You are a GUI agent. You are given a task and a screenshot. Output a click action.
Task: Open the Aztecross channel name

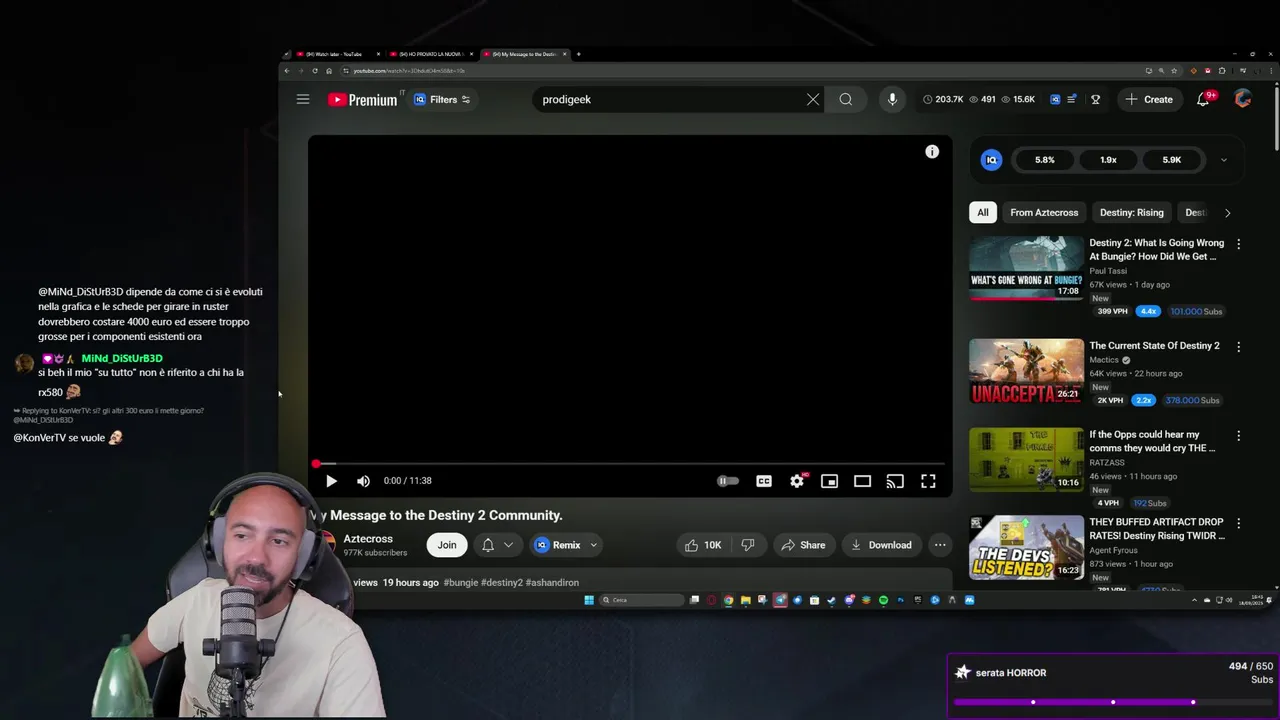pos(368,539)
